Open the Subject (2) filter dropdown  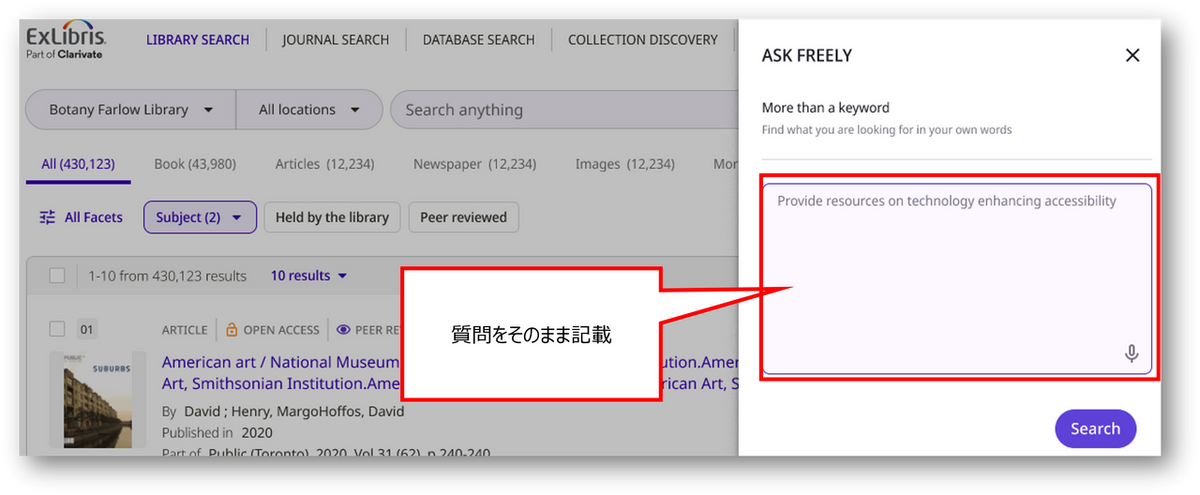200,217
